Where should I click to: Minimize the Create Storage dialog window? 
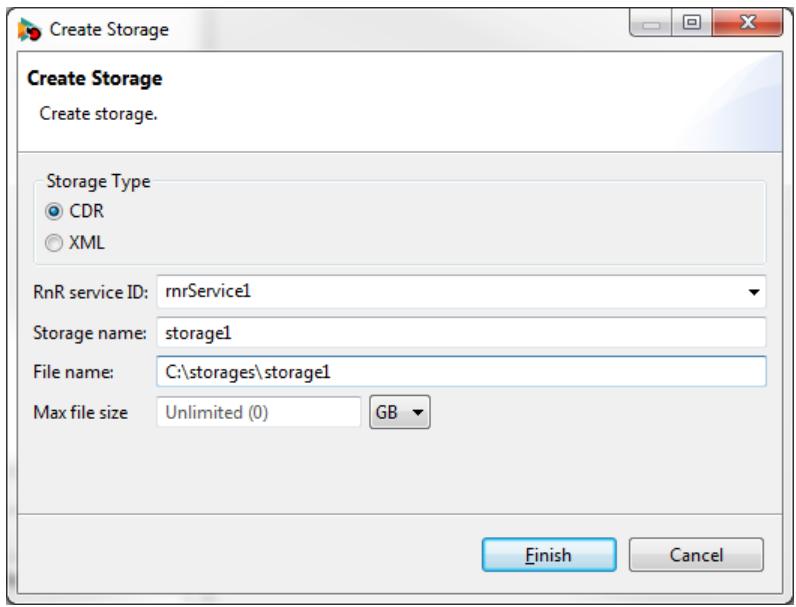[x=651, y=23]
